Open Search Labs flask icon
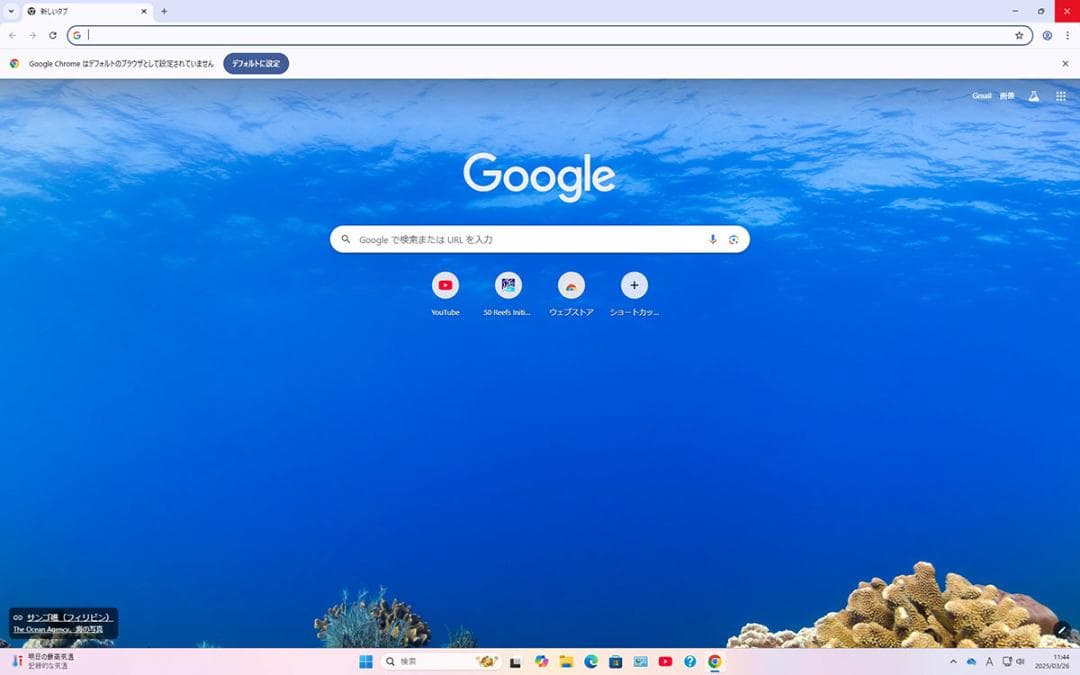1080x675 pixels. 1034,96
